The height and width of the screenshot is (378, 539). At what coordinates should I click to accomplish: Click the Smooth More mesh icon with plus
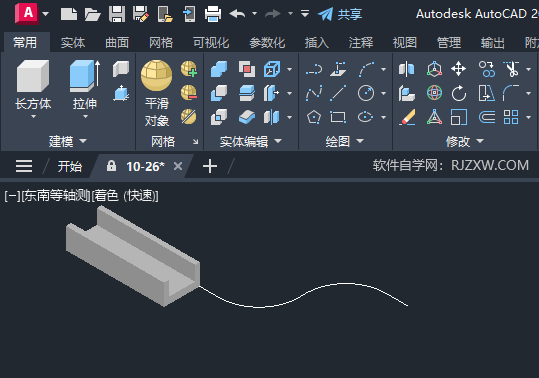click(189, 69)
